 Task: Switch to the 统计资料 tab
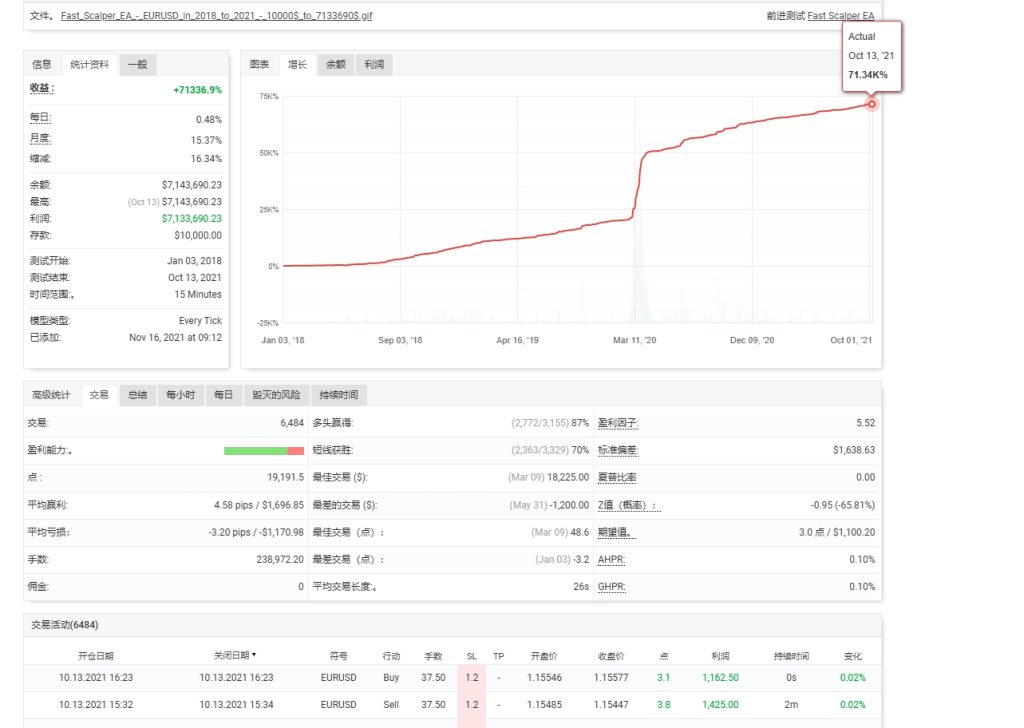(x=90, y=64)
